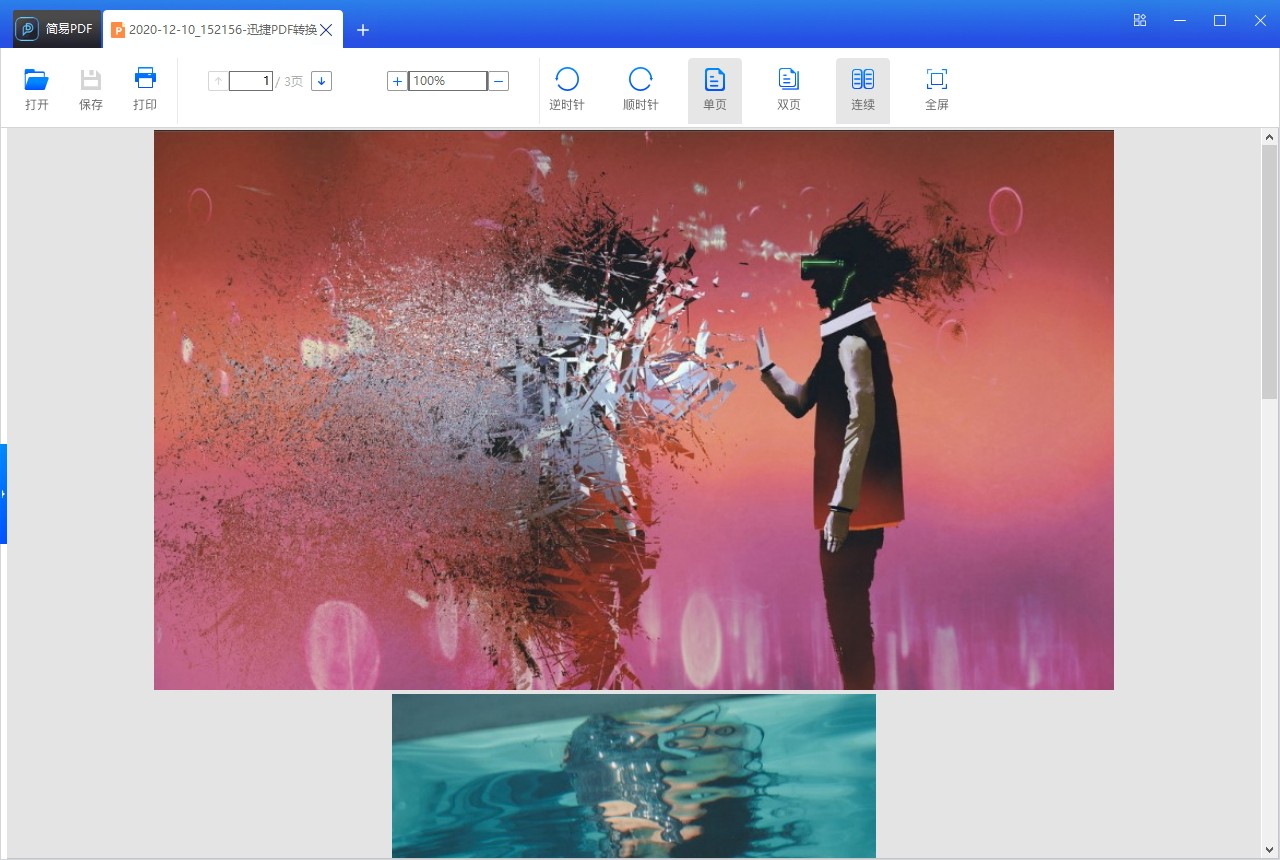Image resolution: width=1280 pixels, height=860 pixels.
Task: Click the 100% zoom level field
Action: [x=448, y=81]
